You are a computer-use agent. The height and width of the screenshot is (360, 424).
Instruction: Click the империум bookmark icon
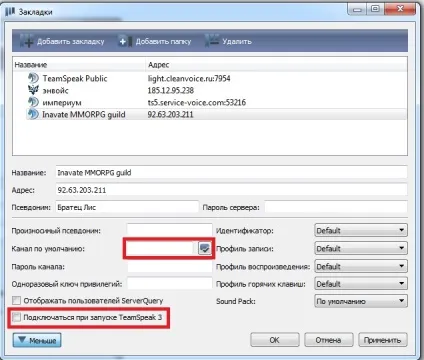coord(33,102)
